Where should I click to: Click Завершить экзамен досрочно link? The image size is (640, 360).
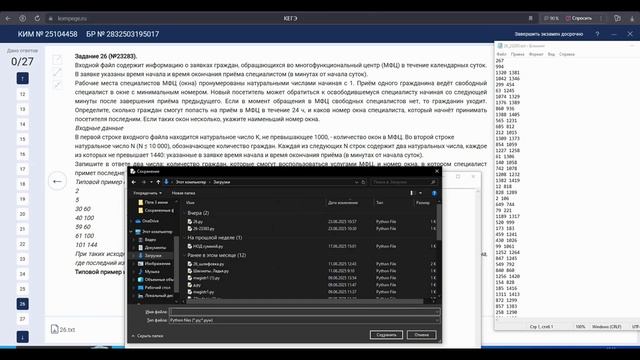pyautogui.click(x=549, y=34)
